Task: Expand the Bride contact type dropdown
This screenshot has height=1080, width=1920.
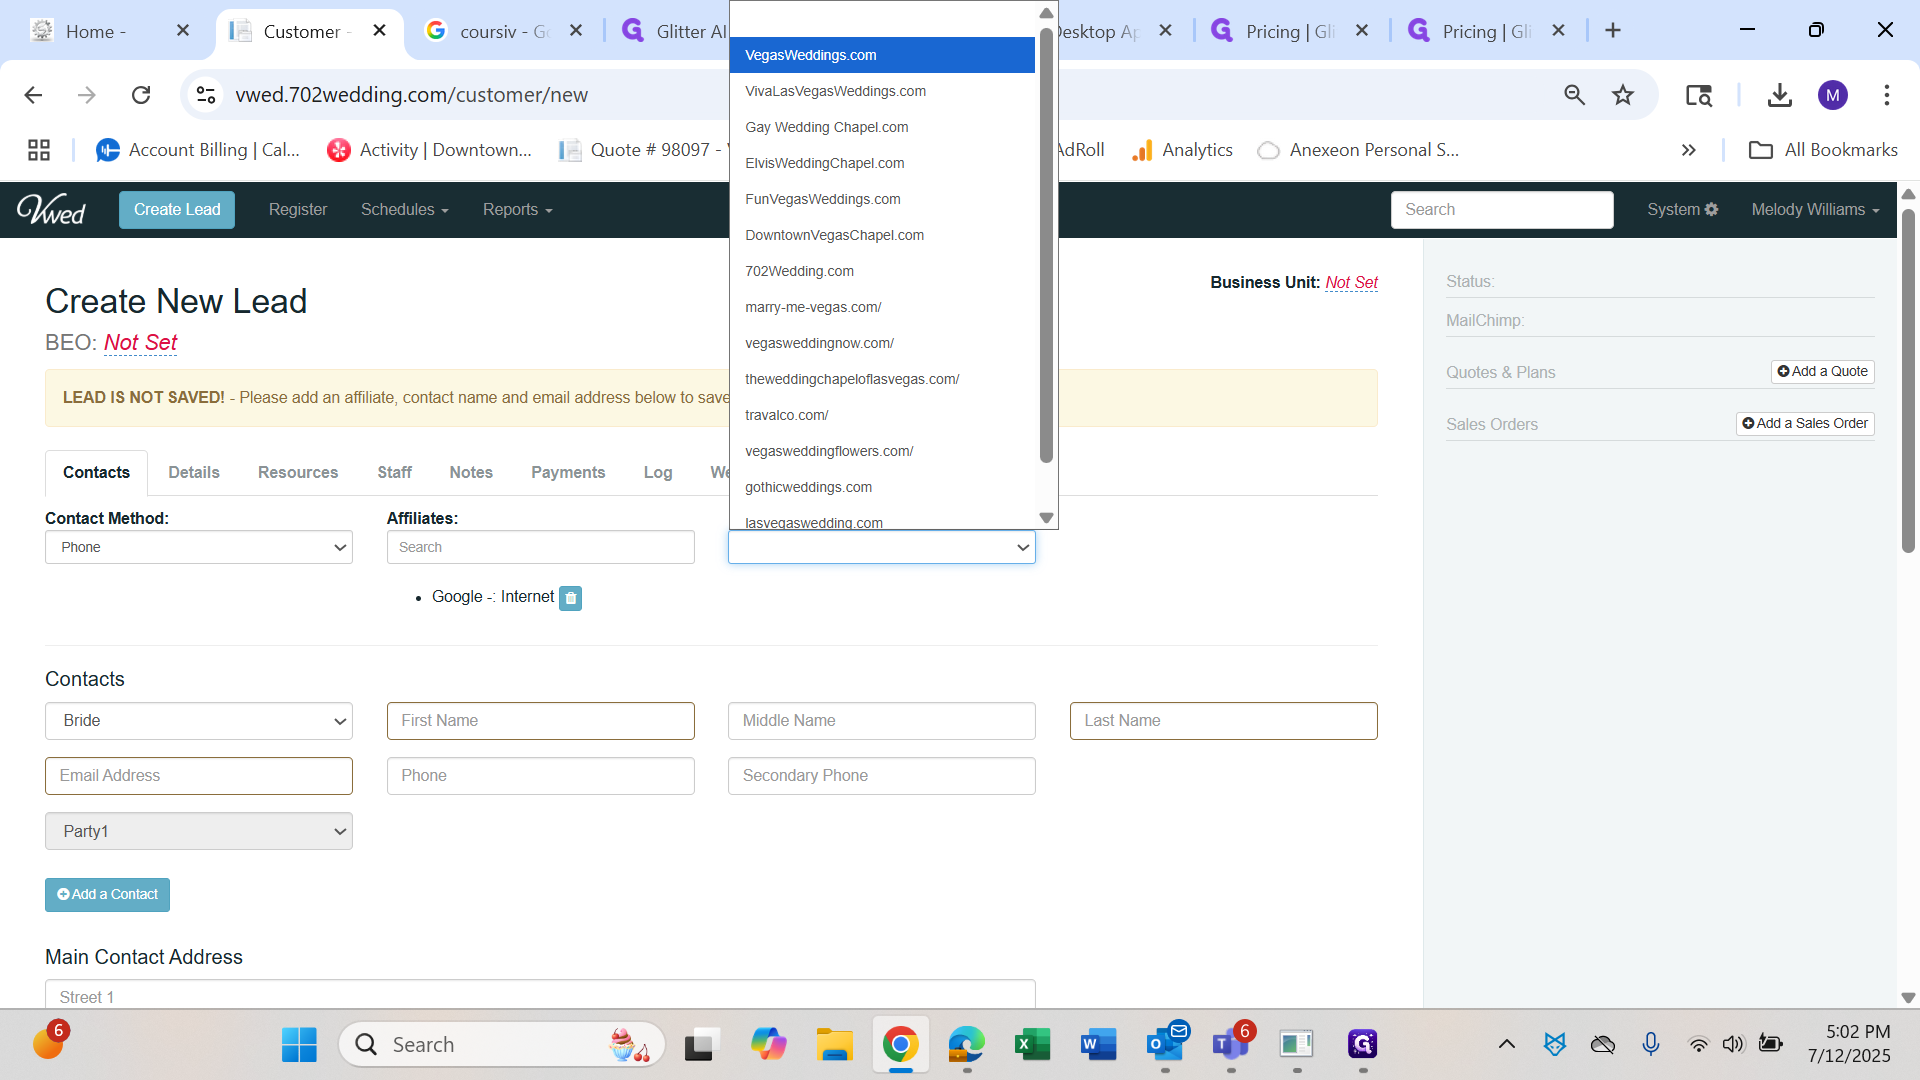Action: [x=198, y=721]
